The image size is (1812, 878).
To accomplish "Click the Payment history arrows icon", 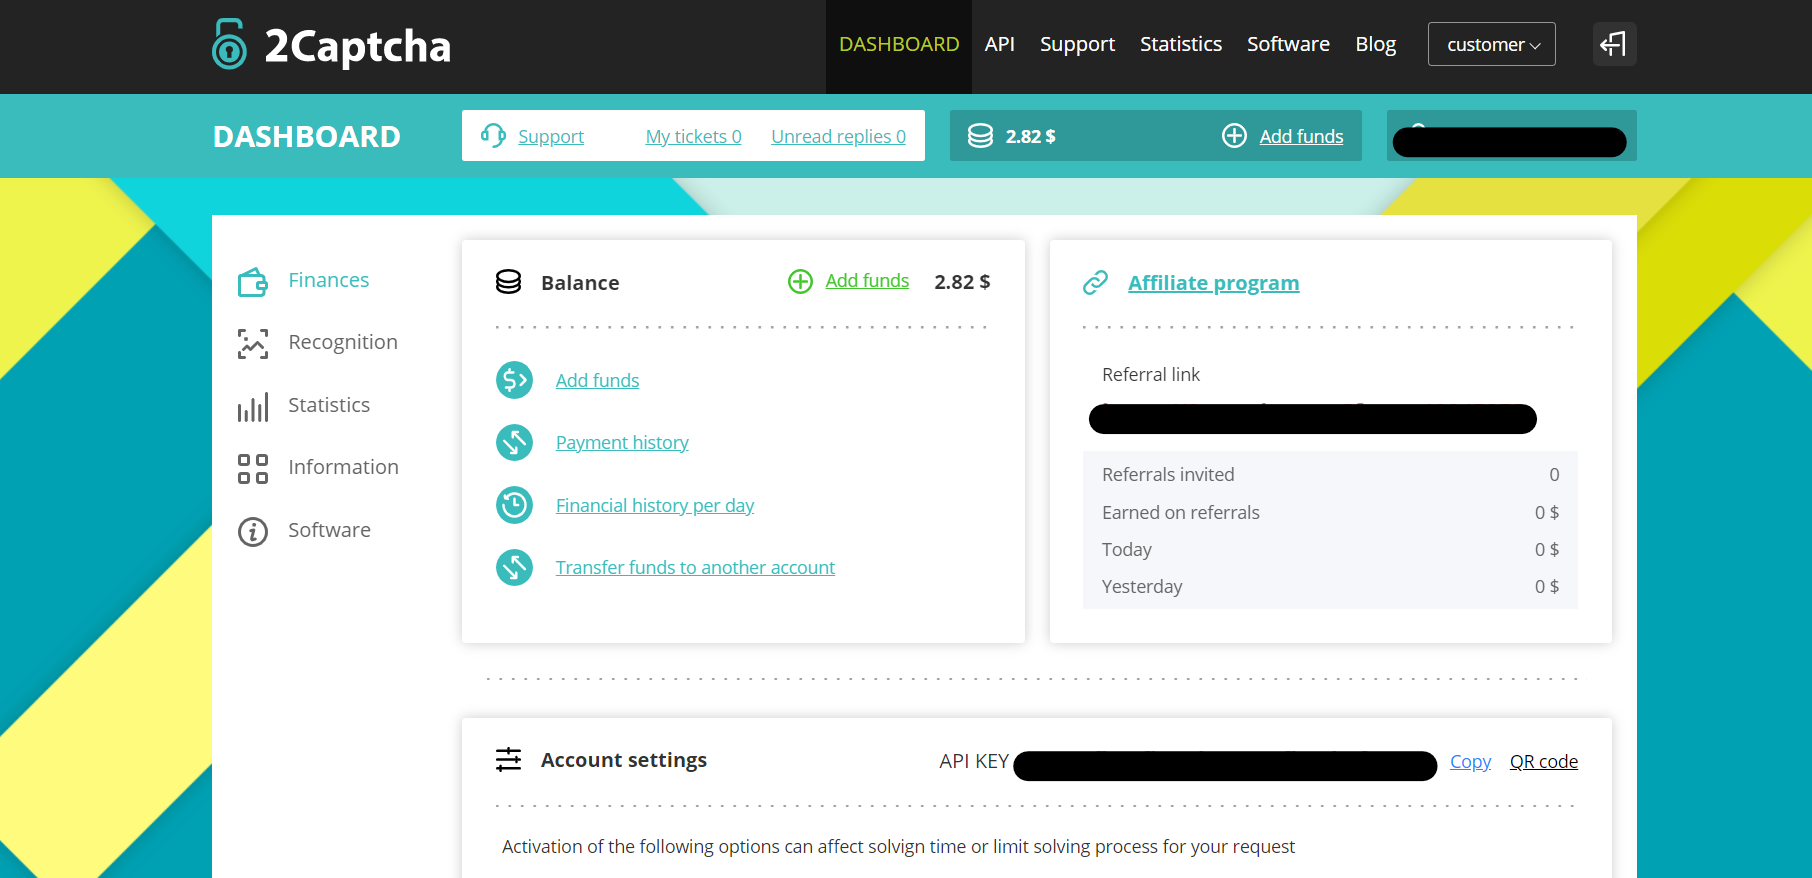I will point(514,442).
